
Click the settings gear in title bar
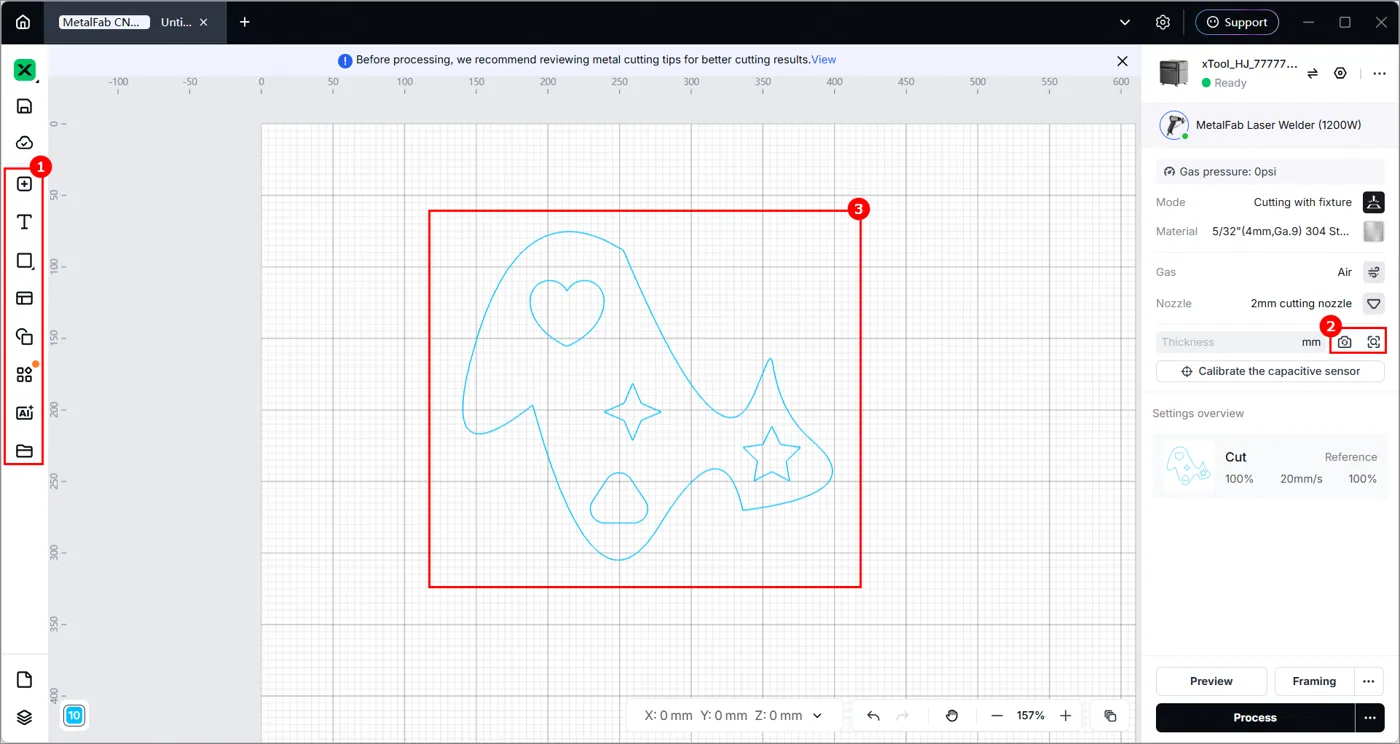tap(1163, 22)
